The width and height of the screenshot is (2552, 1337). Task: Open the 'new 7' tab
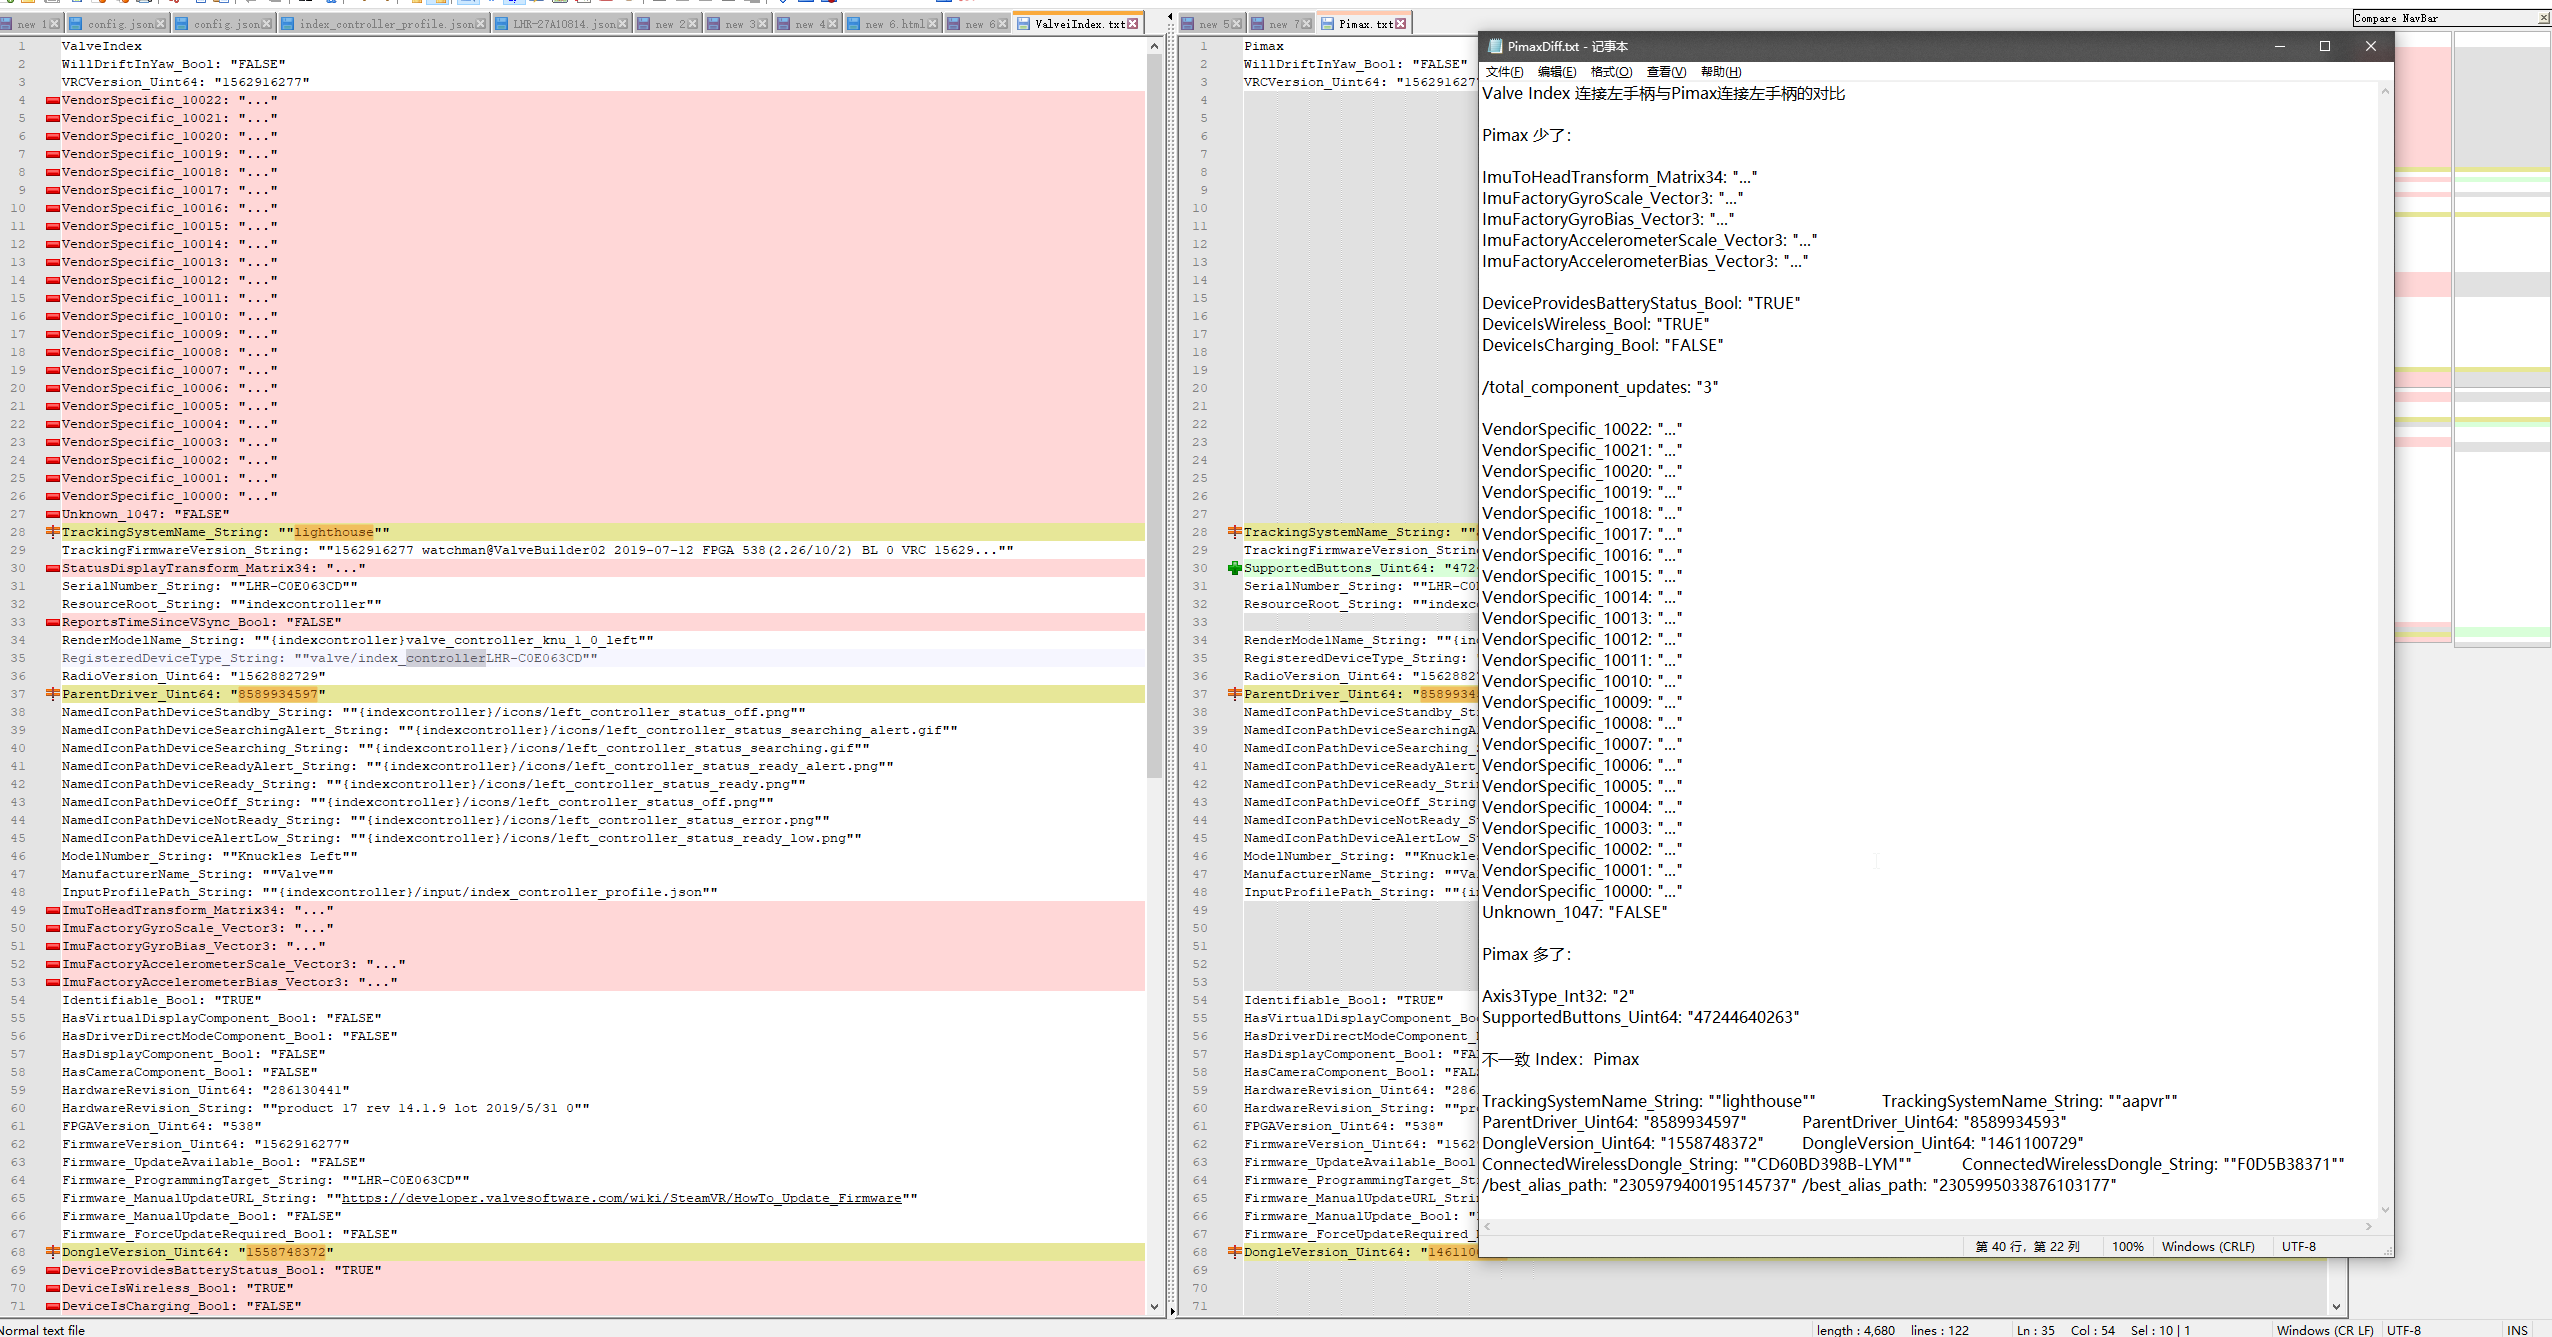1282,24
